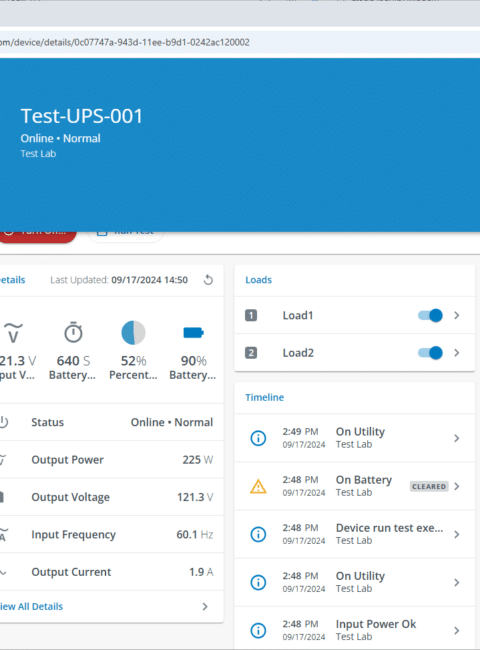Viewport: 480px width, 650px height.
Task: Click the refresh icon beside Last Updated
Action: (x=208, y=280)
